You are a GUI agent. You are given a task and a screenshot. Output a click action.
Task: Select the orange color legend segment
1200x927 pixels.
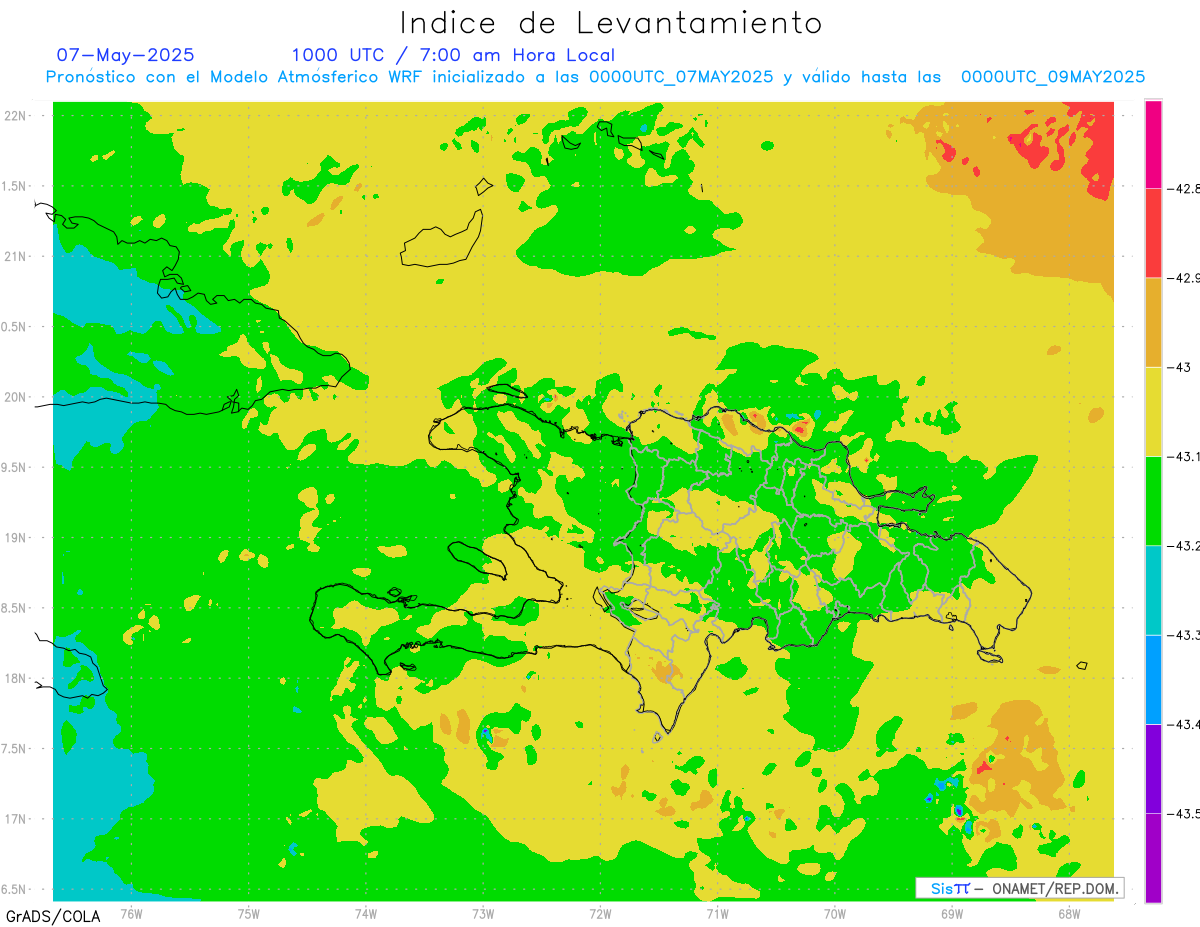click(x=1153, y=322)
